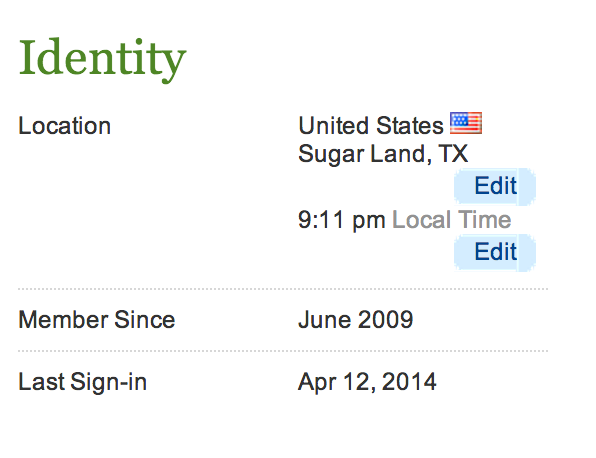The height and width of the screenshot is (458, 596).
Task: Click Edit button below Local Time
Action: coord(495,252)
